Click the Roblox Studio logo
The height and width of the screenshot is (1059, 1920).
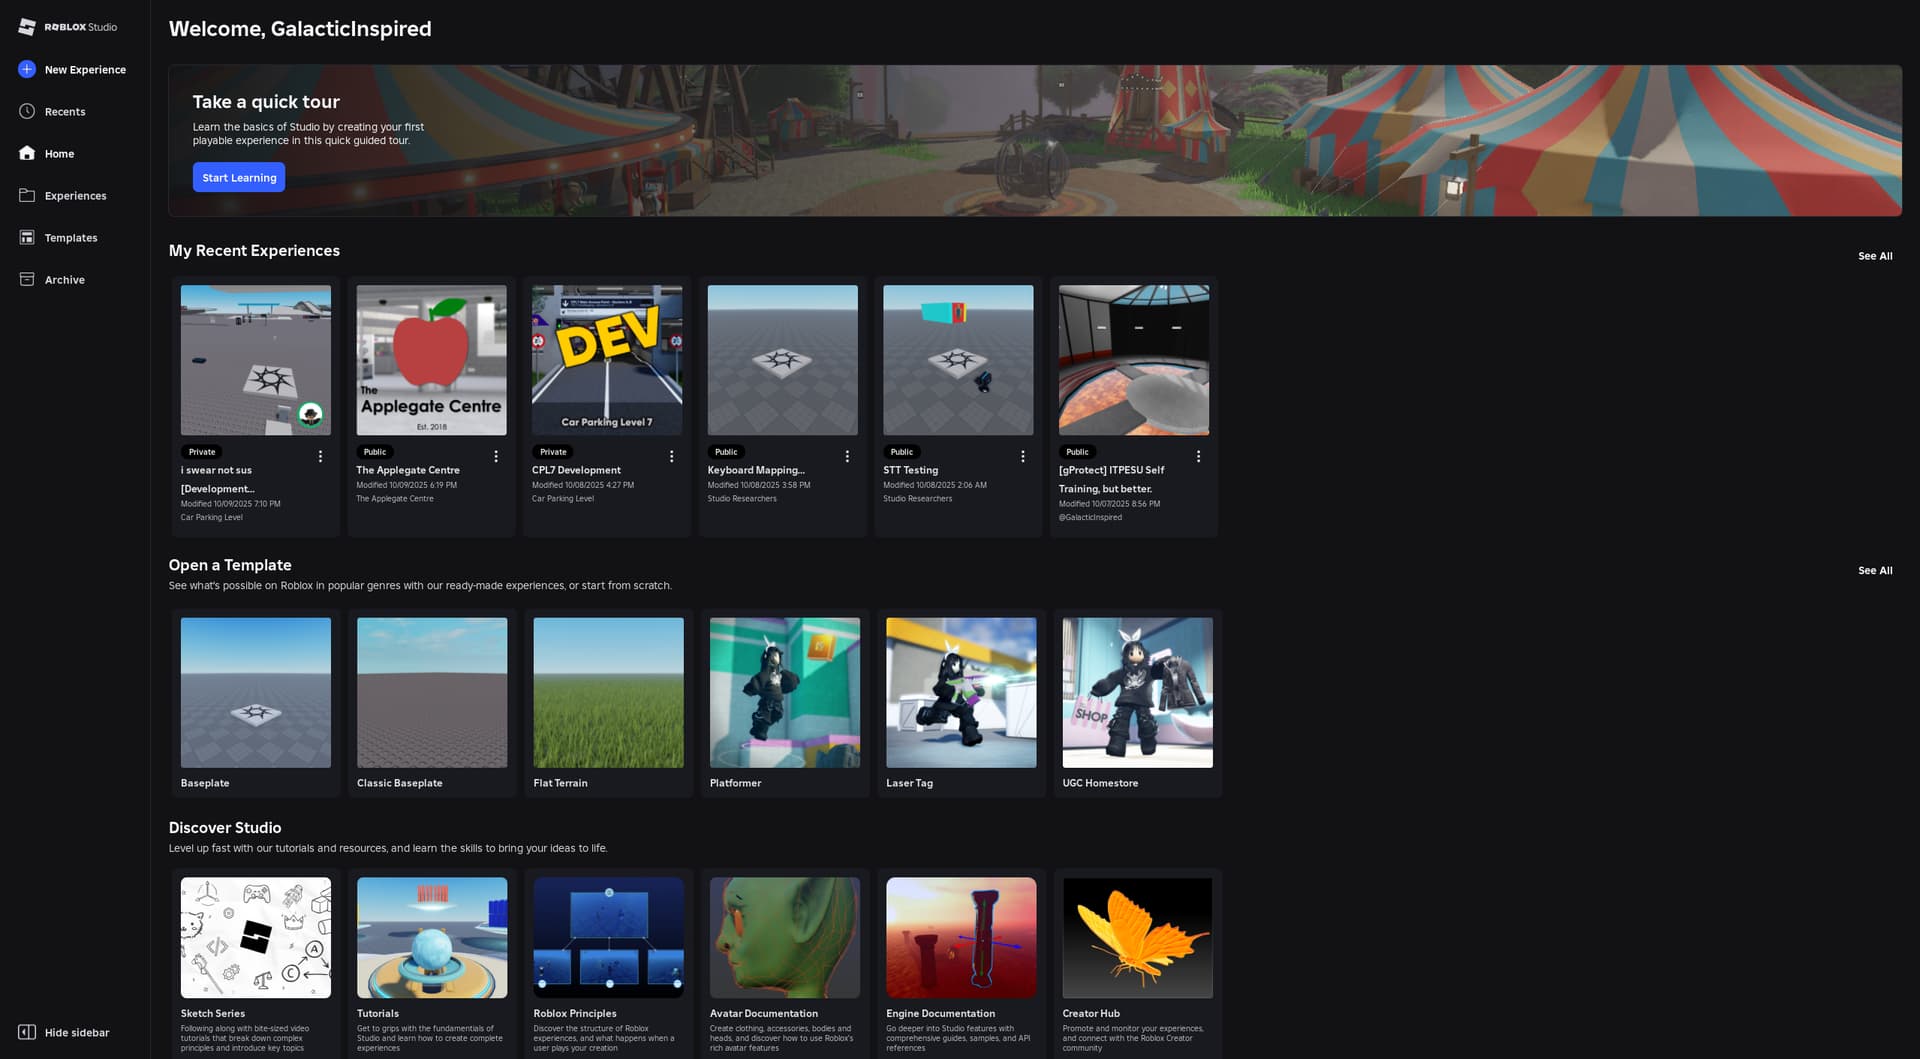pyautogui.click(x=70, y=27)
